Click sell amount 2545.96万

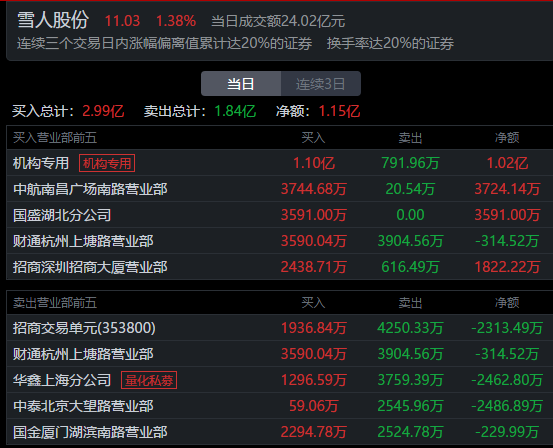click(x=410, y=406)
